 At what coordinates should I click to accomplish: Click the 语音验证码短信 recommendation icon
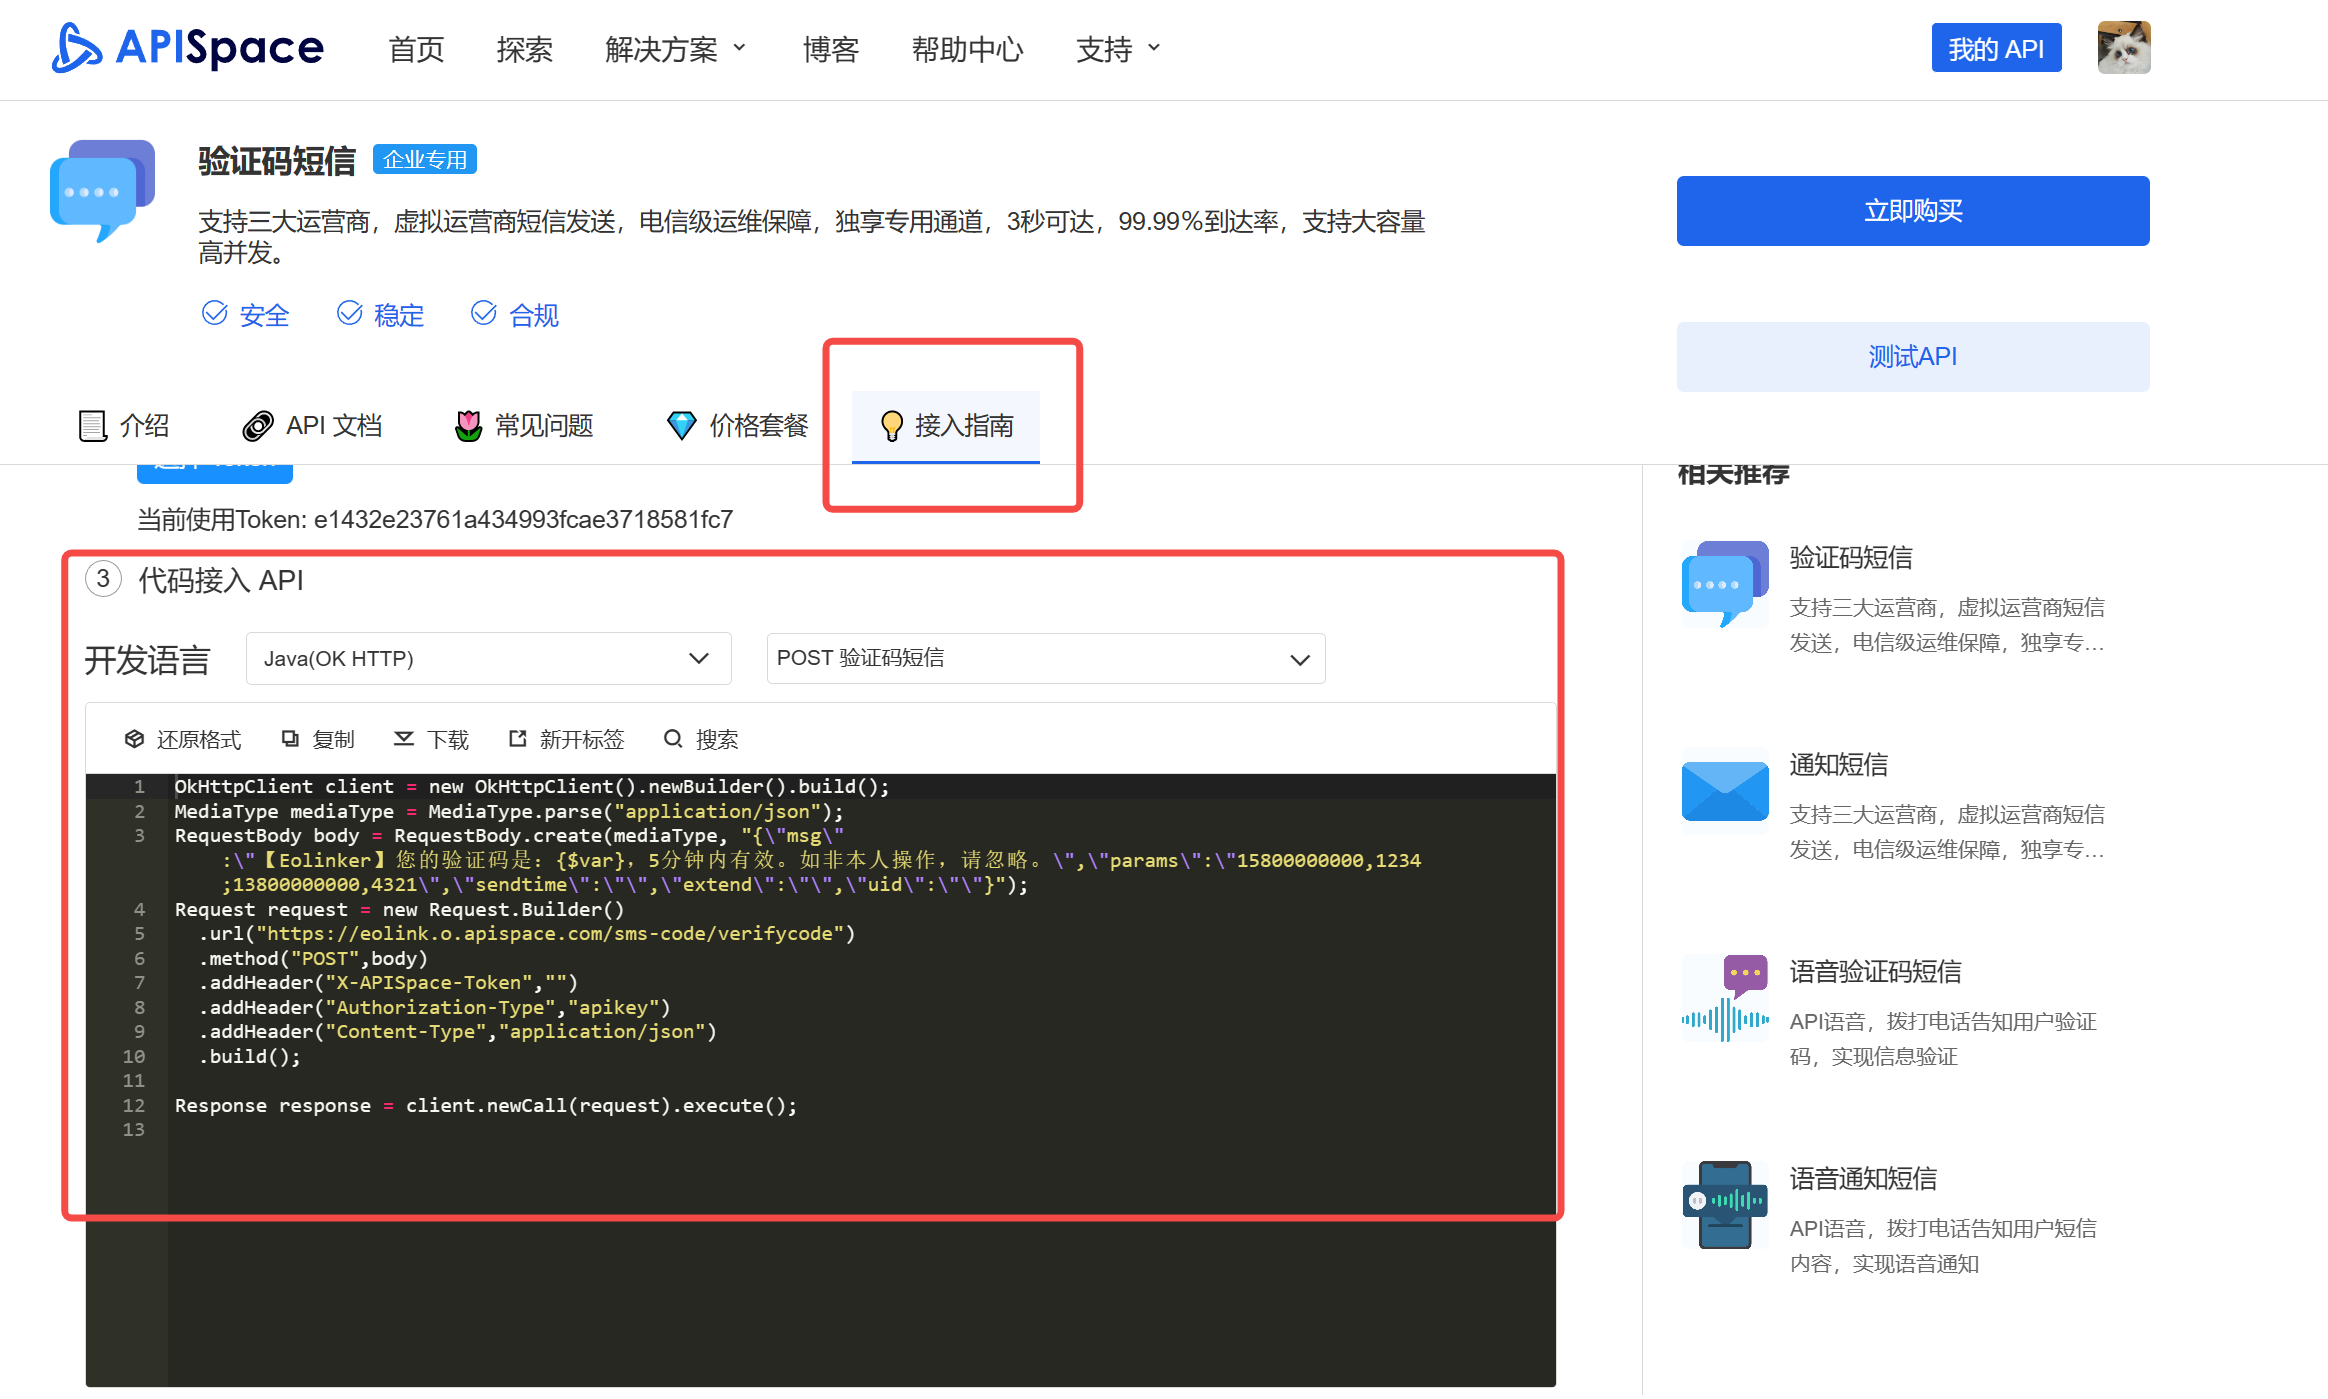coord(1724,998)
